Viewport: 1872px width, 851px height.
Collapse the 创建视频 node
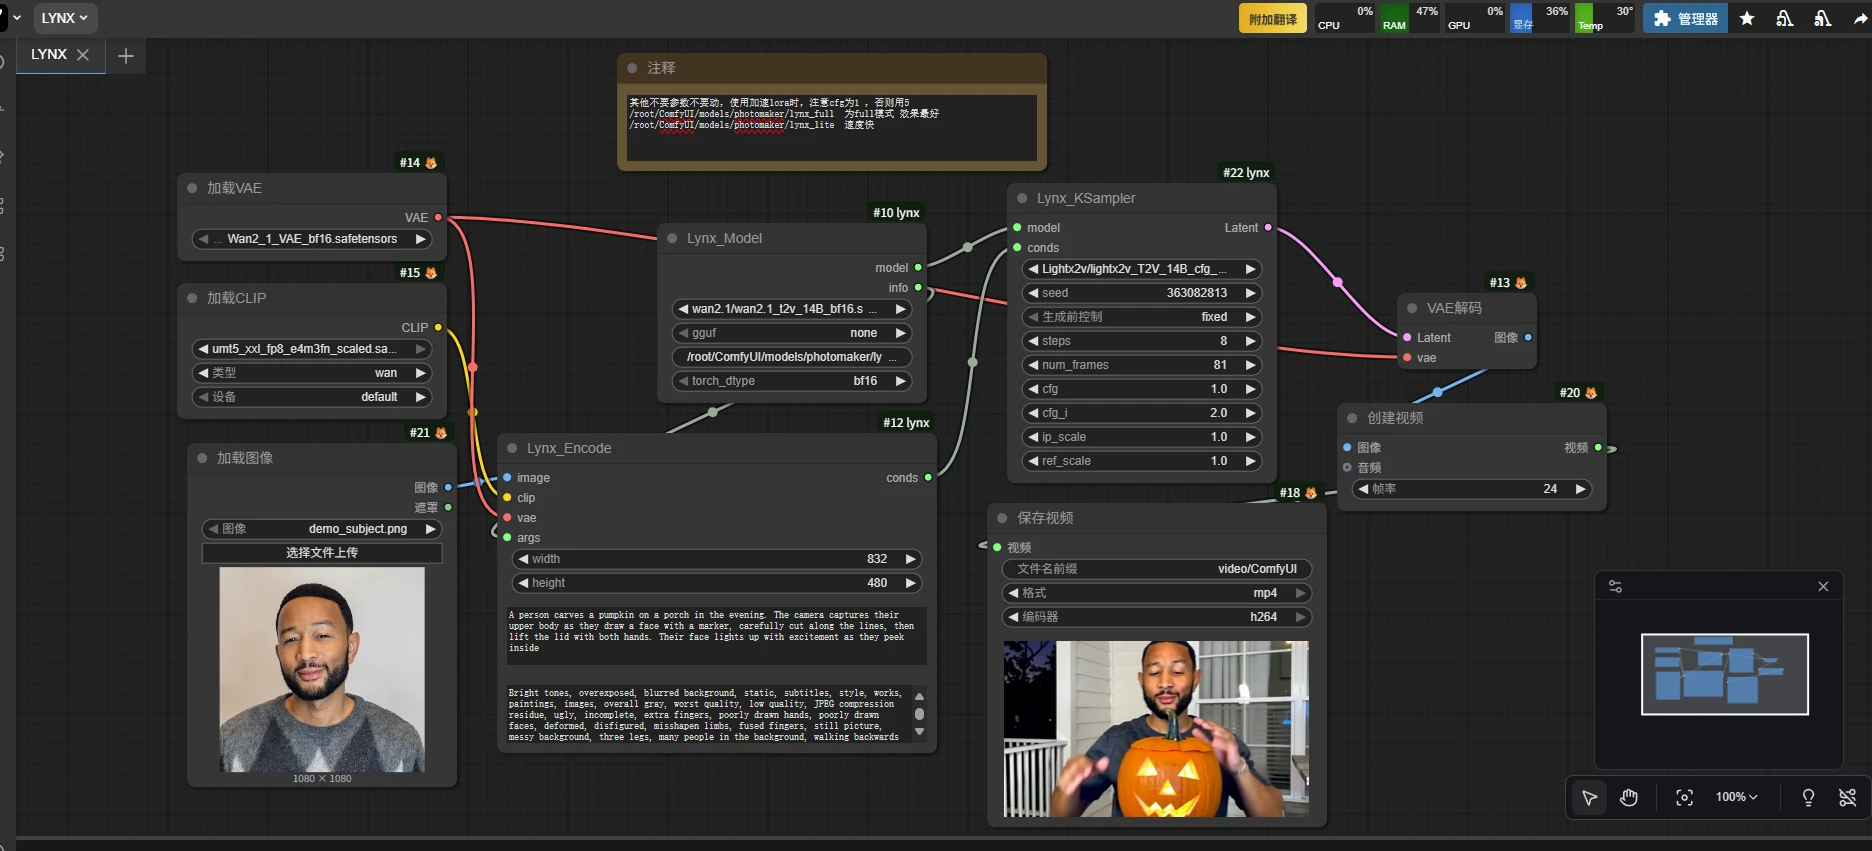tap(1352, 418)
